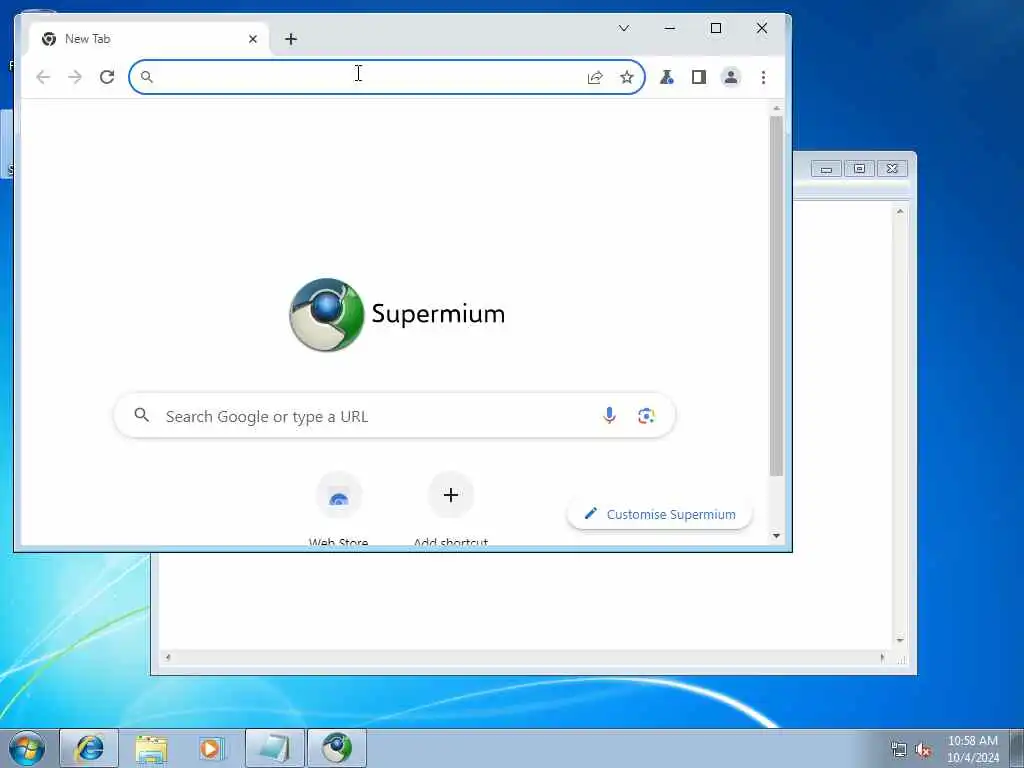Open a new tab with plus button

pos(291,39)
